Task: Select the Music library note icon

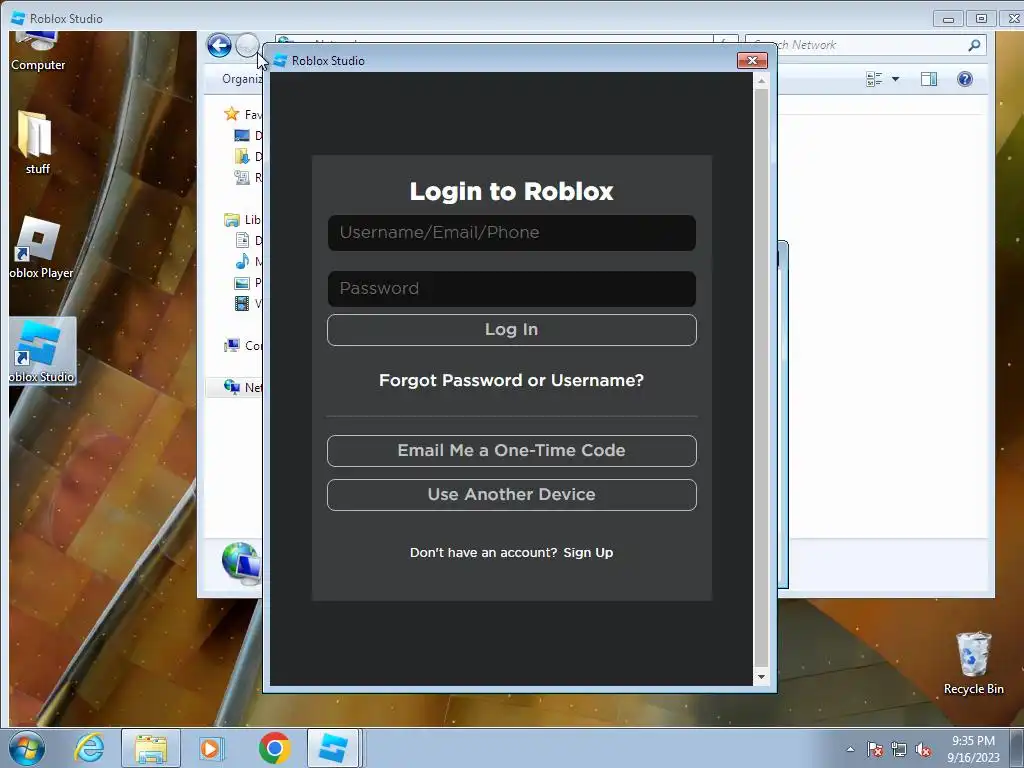Action: click(x=242, y=261)
